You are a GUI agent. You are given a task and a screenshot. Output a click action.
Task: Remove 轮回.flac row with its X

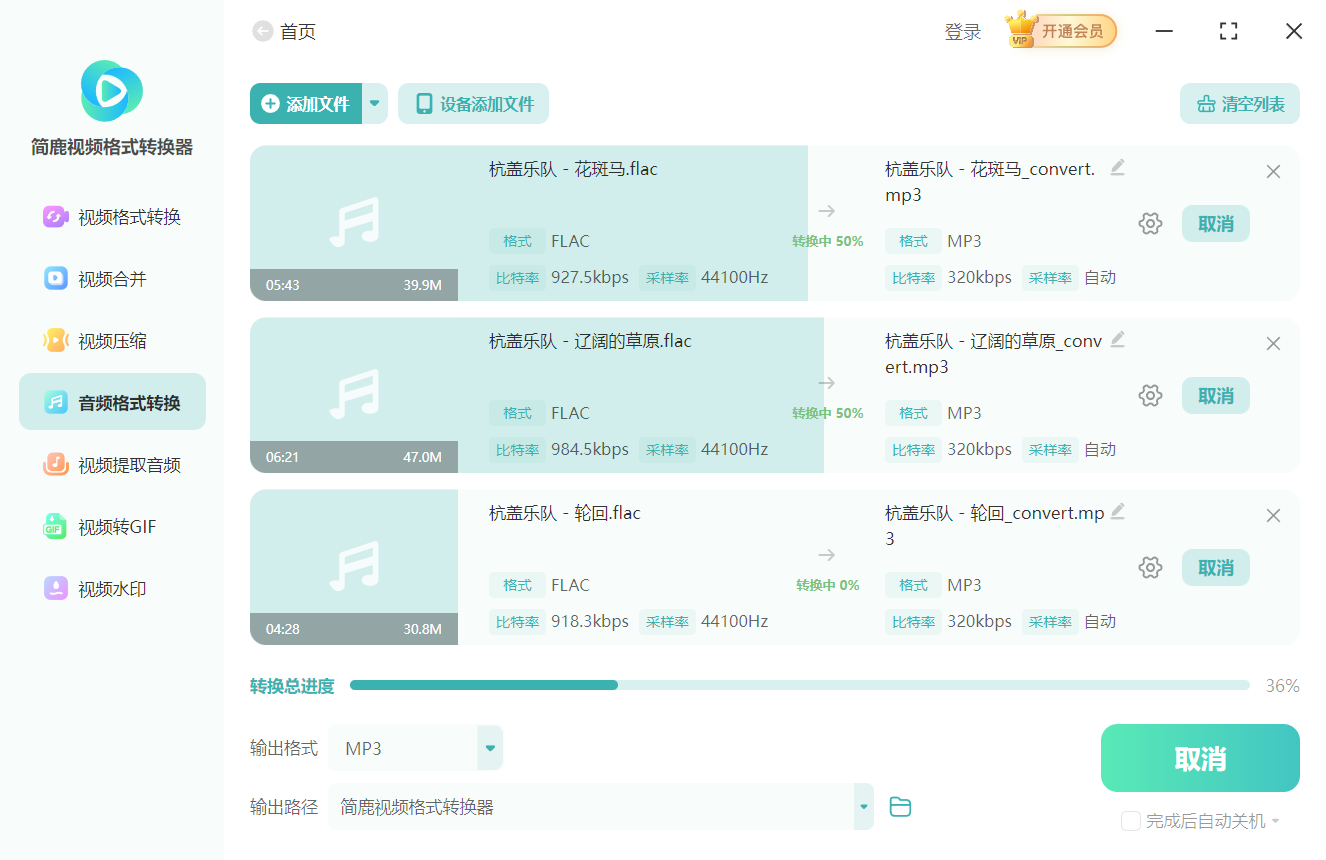coord(1273,516)
